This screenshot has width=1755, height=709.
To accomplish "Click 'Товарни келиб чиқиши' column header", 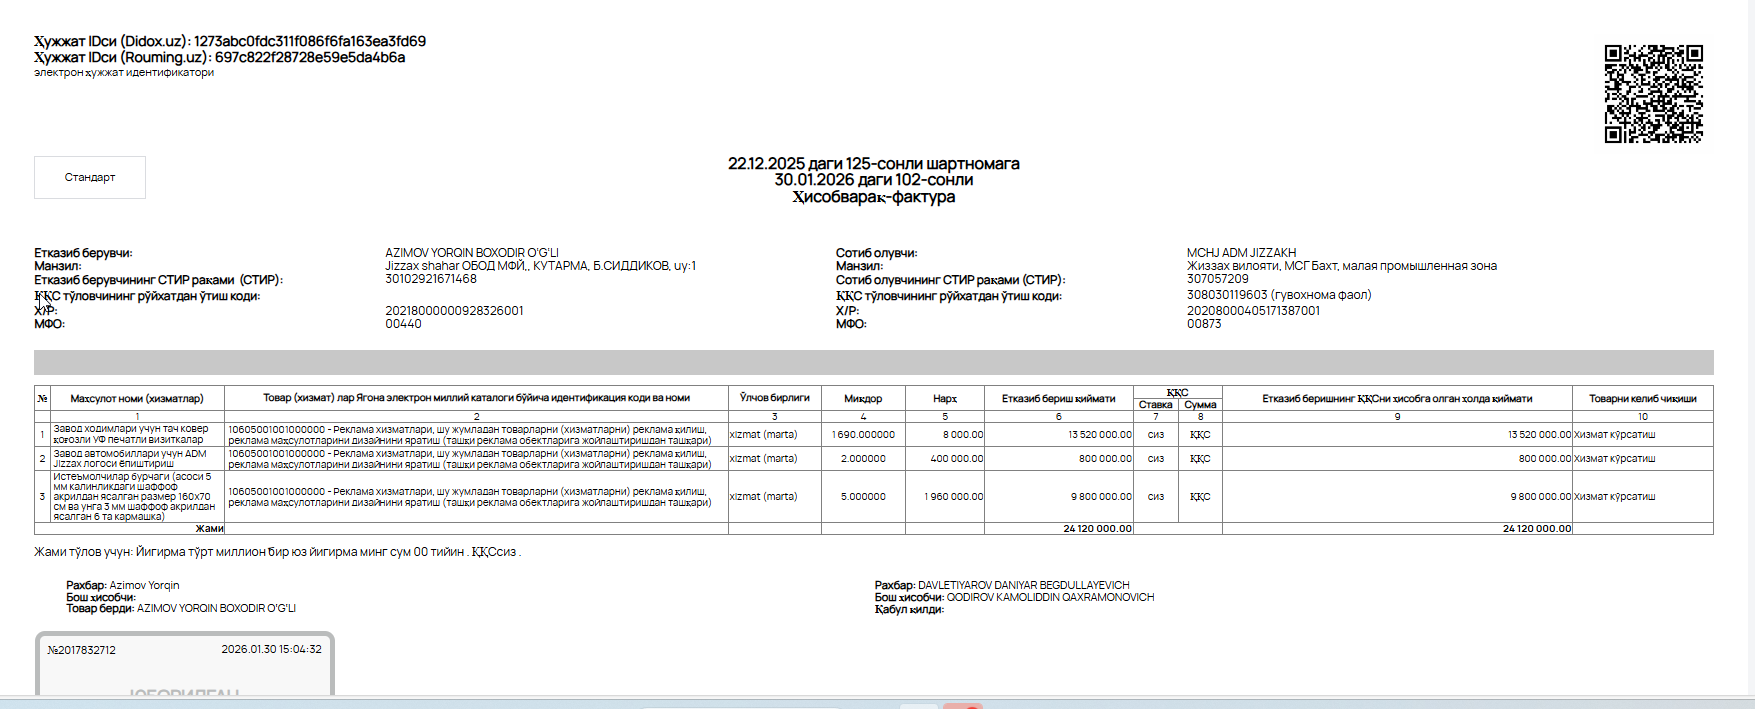I will 1642,398.
